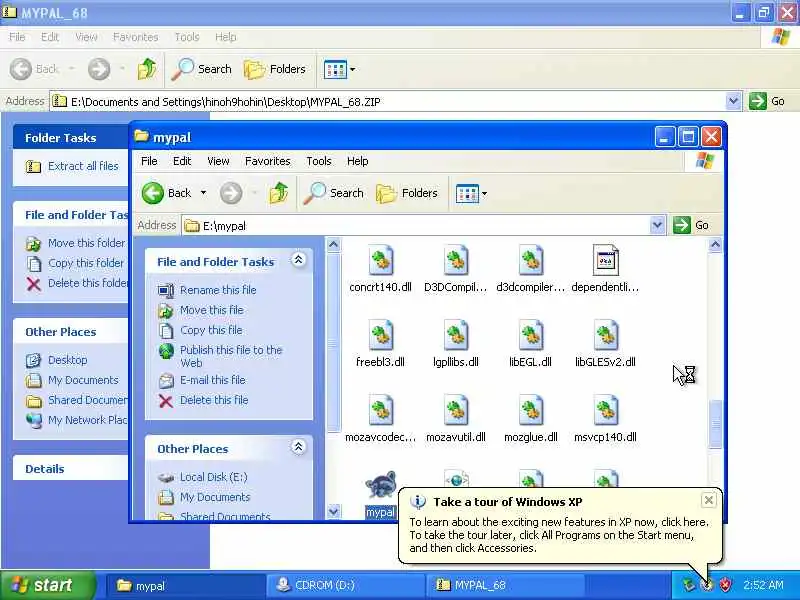Click Copy this file link
The width and height of the screenshot is (800, 600).
click(211, 330)
